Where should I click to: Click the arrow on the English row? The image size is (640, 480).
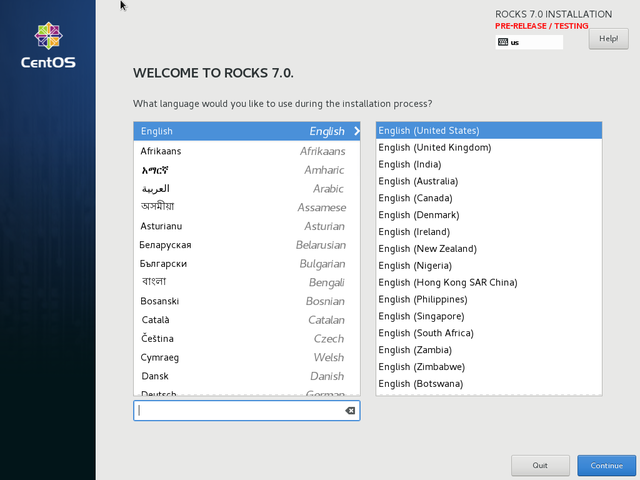tap(357, 131)
